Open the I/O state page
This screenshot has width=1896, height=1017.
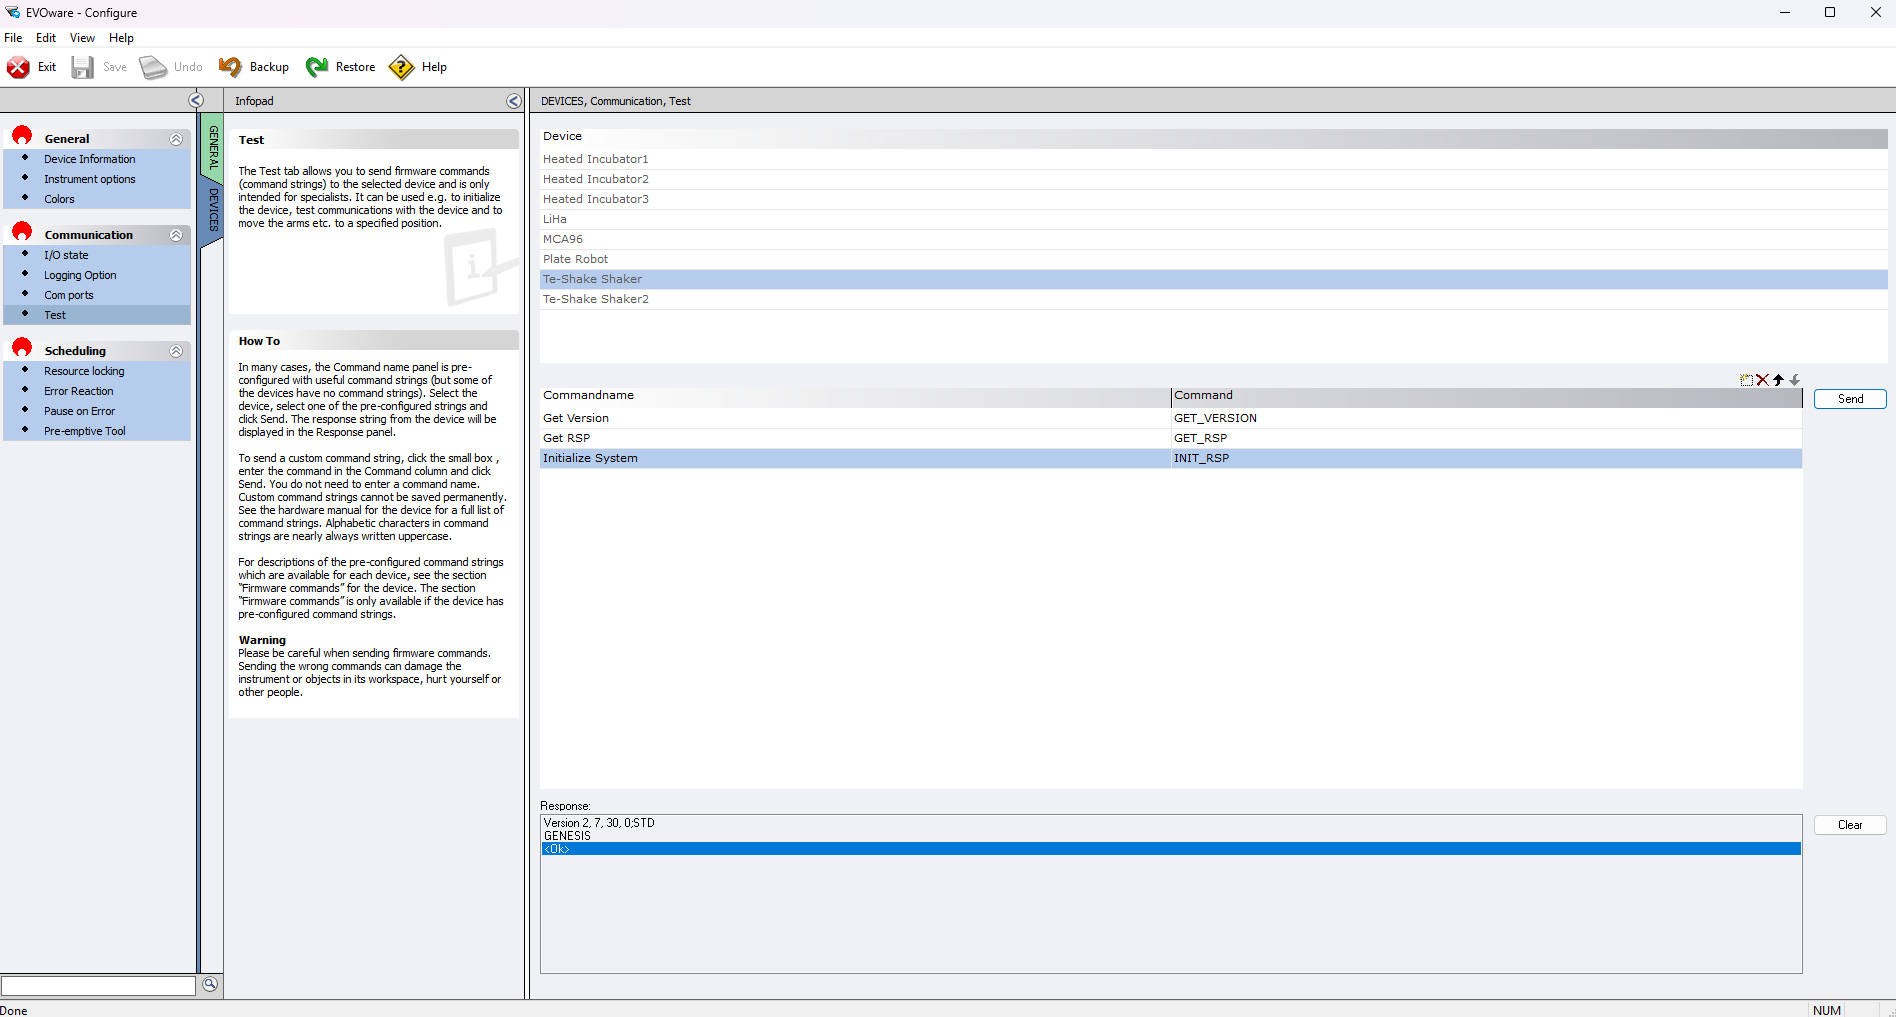66,255
